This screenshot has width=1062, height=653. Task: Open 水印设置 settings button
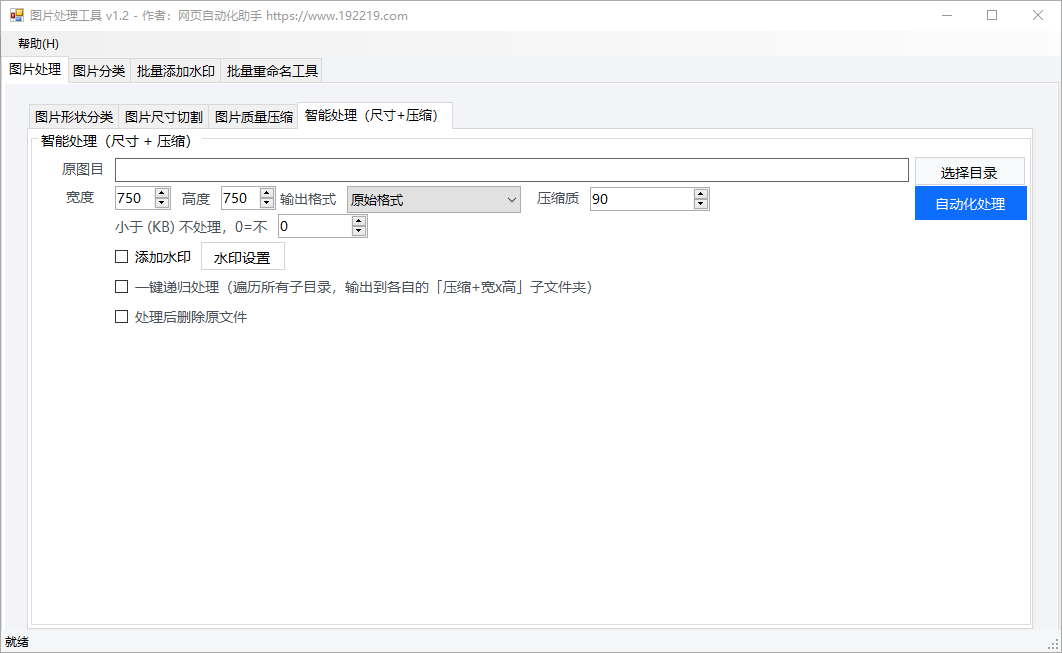click(242, 257)
